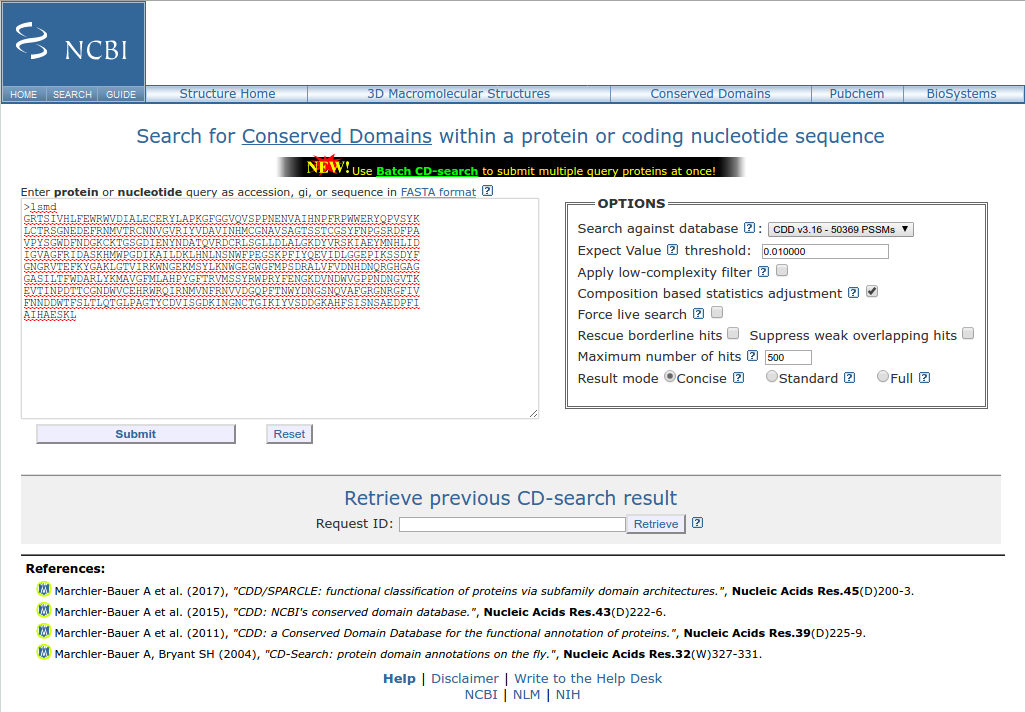The width and height of the screenshot is (1025, 712).
Task: Open Pubchem tab
Action: click(856, 93)
